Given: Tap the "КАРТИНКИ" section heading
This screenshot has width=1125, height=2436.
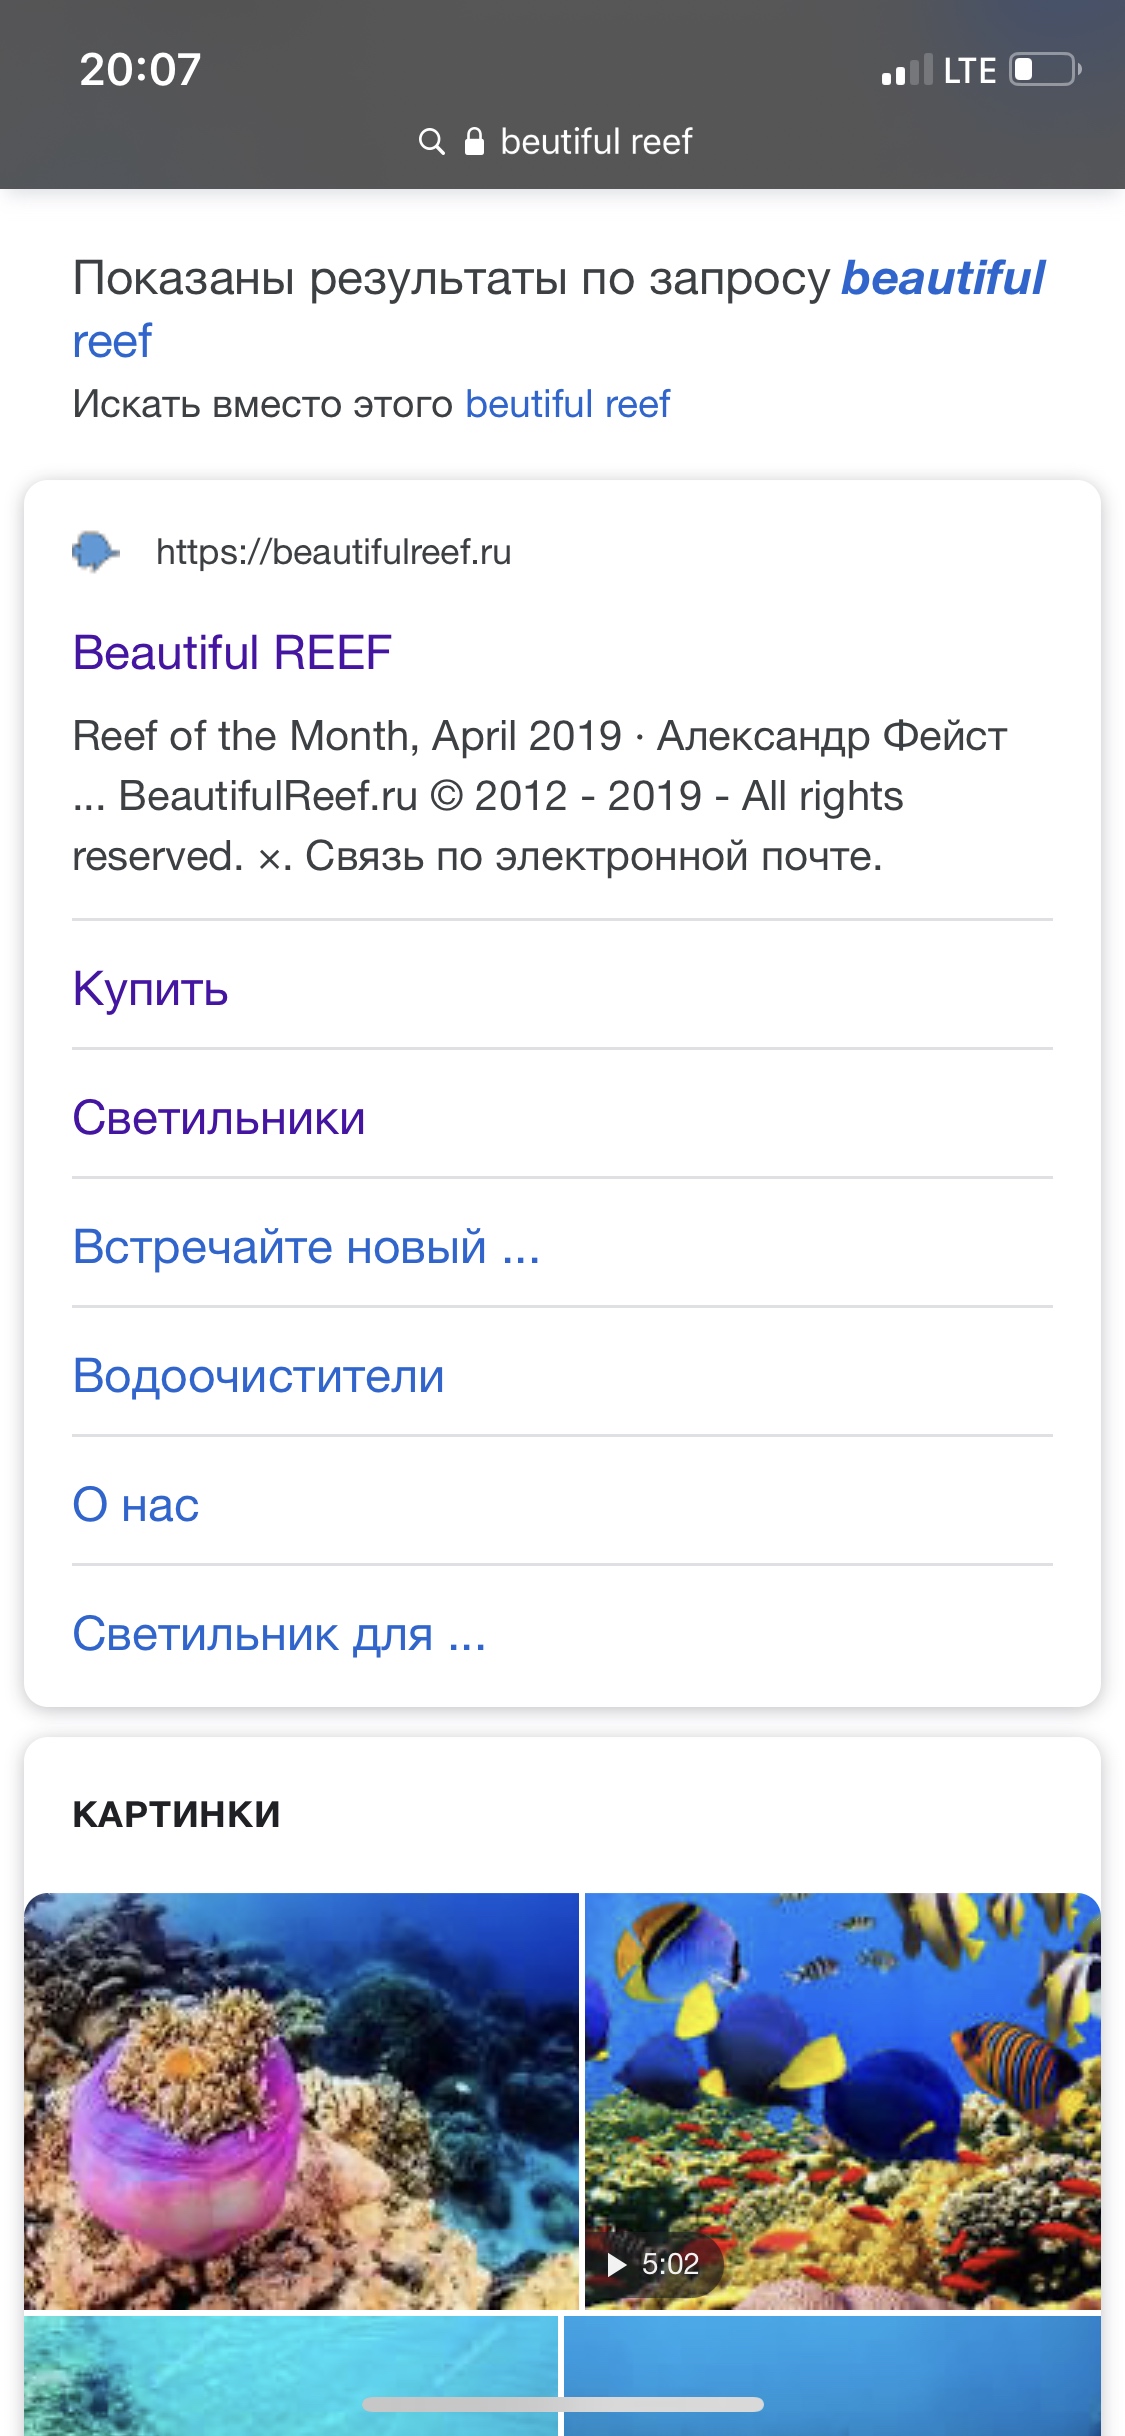Looking at the screenshot, I should click(x=176, y=1813).
